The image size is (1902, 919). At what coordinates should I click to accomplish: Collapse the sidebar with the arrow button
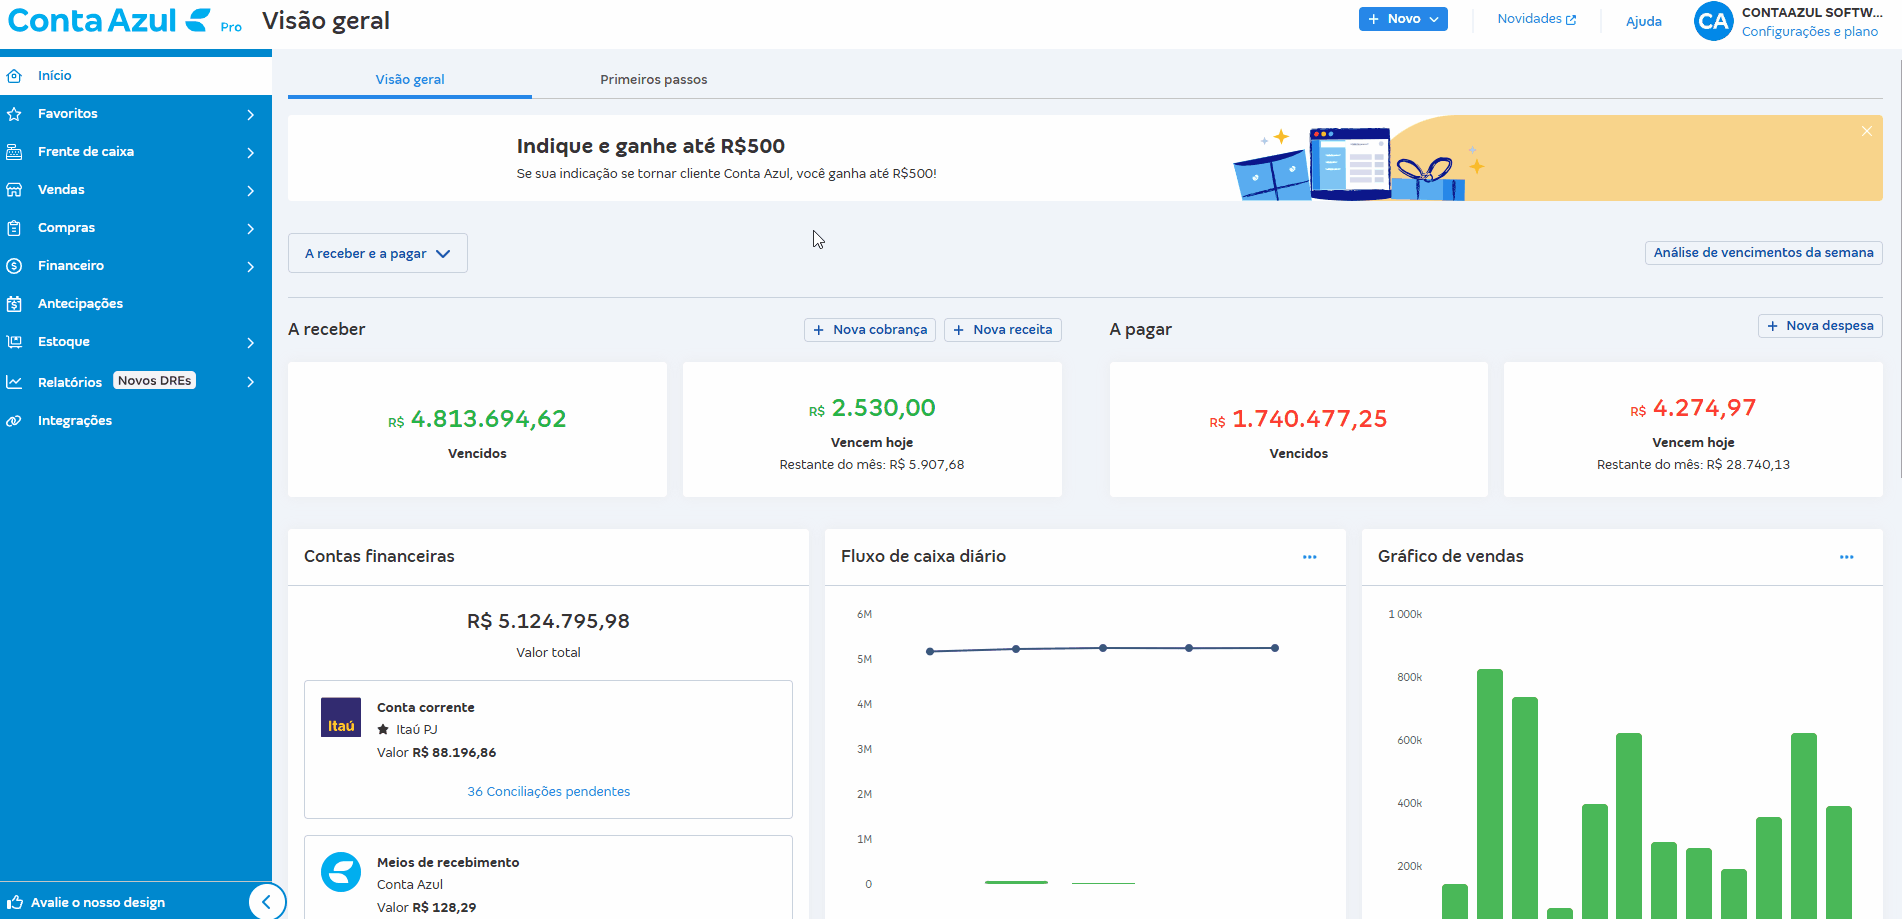pos(266,901)
